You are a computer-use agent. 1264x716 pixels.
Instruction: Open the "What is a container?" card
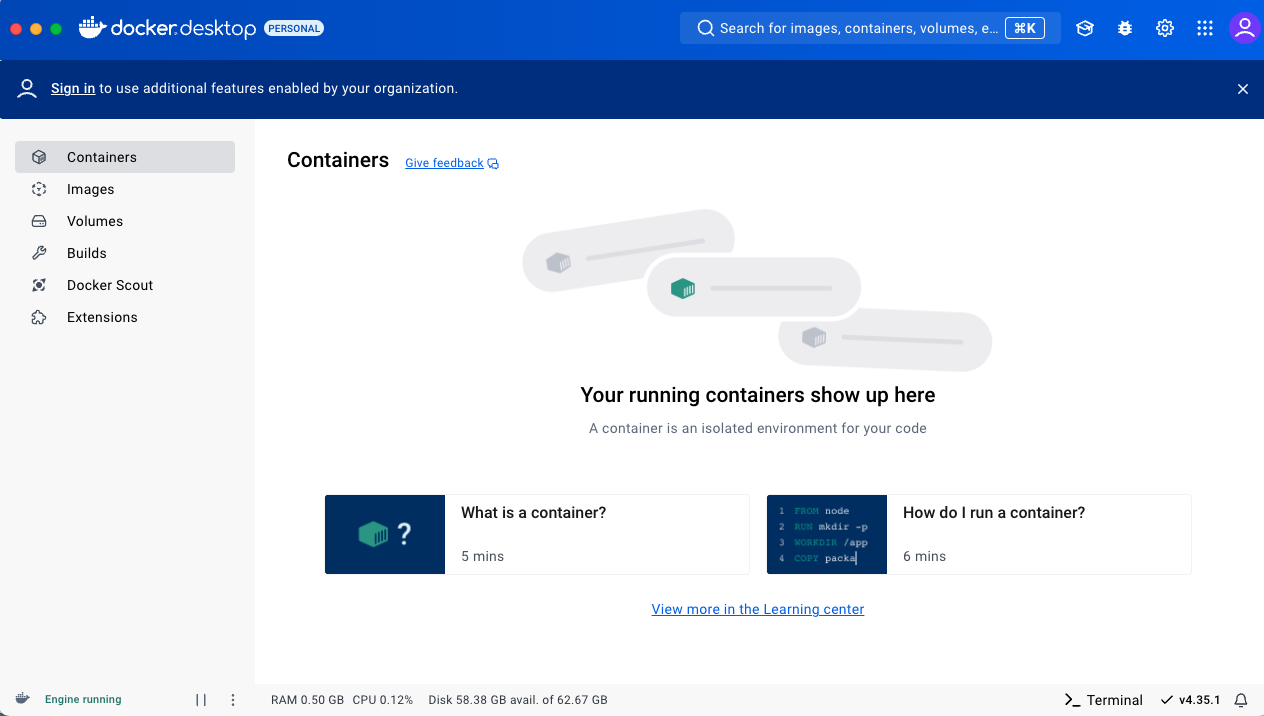point(537,534)
